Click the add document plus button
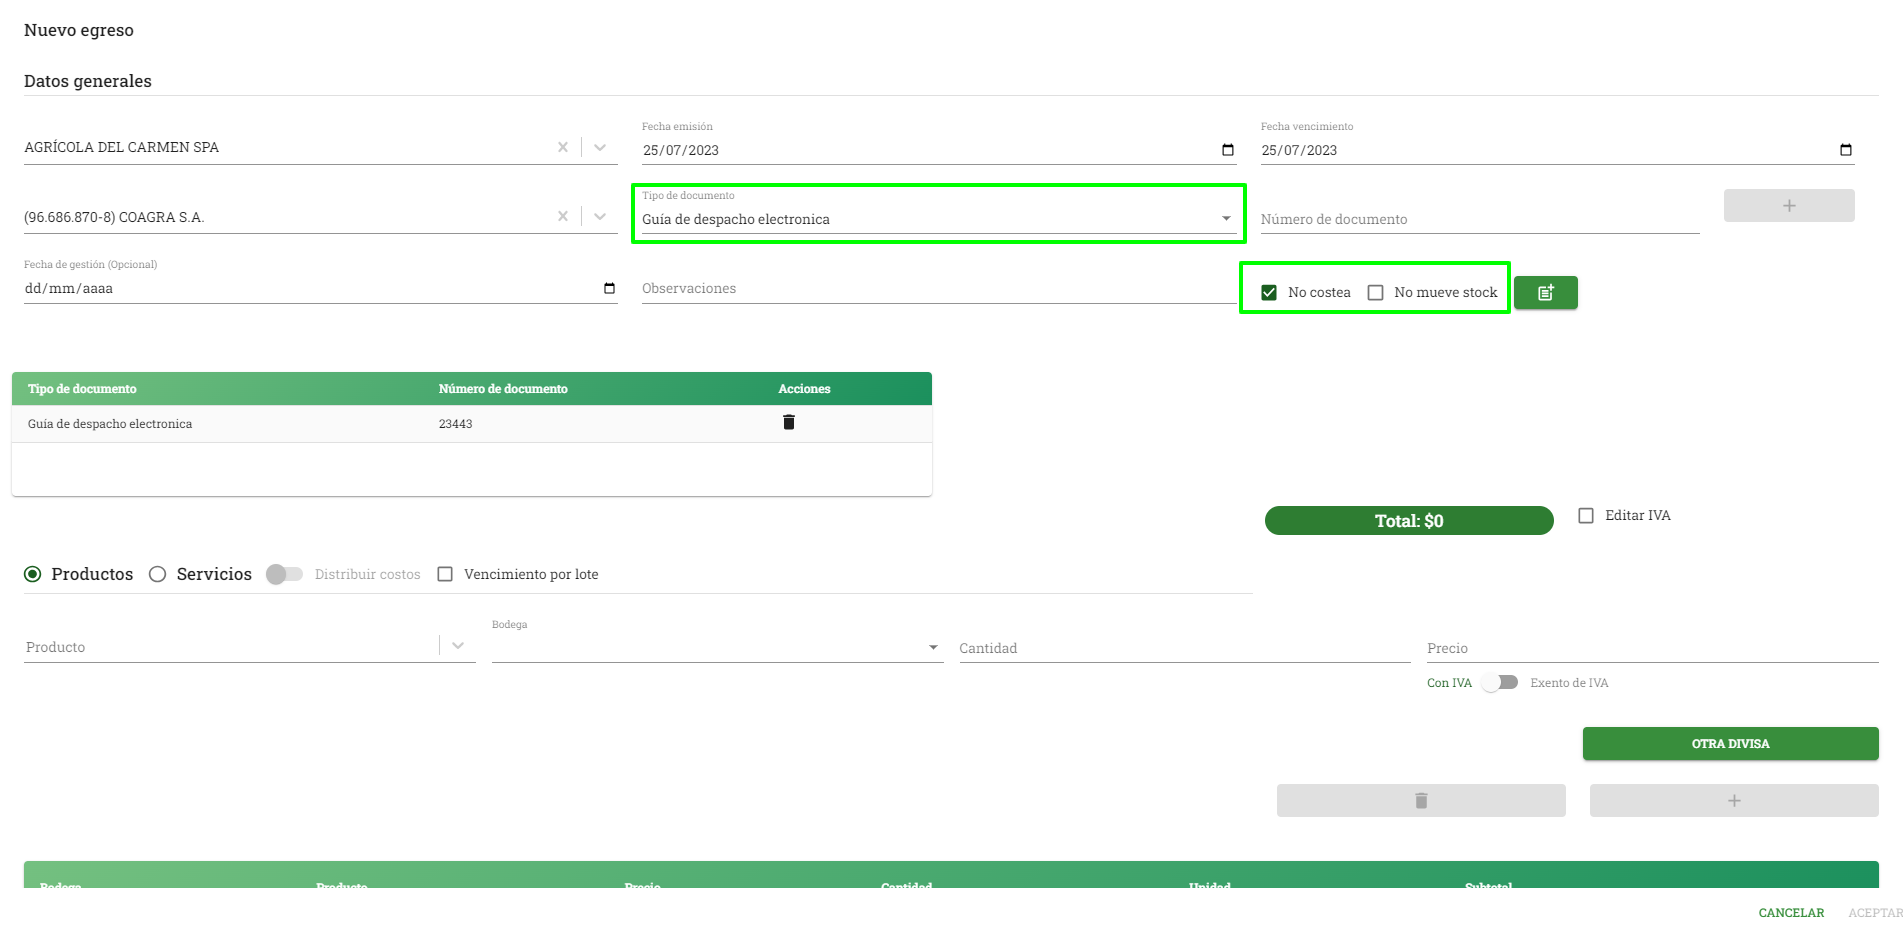 point(1789,205)
